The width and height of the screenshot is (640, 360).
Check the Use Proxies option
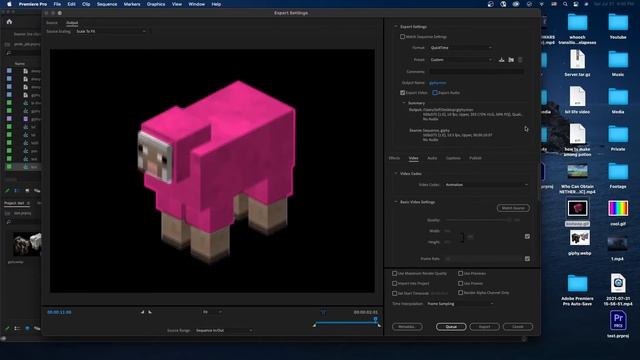(460, 283)
